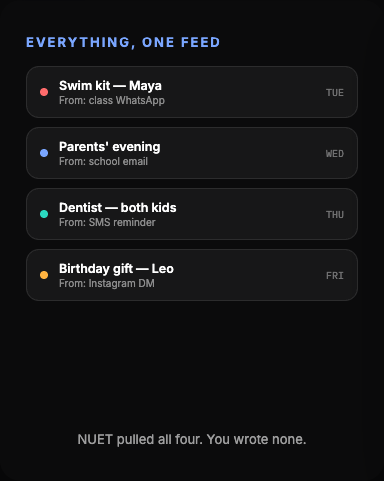Click the 'NUET pulled all four' caption
Screen dimensions: 384x481
(192, 439)
